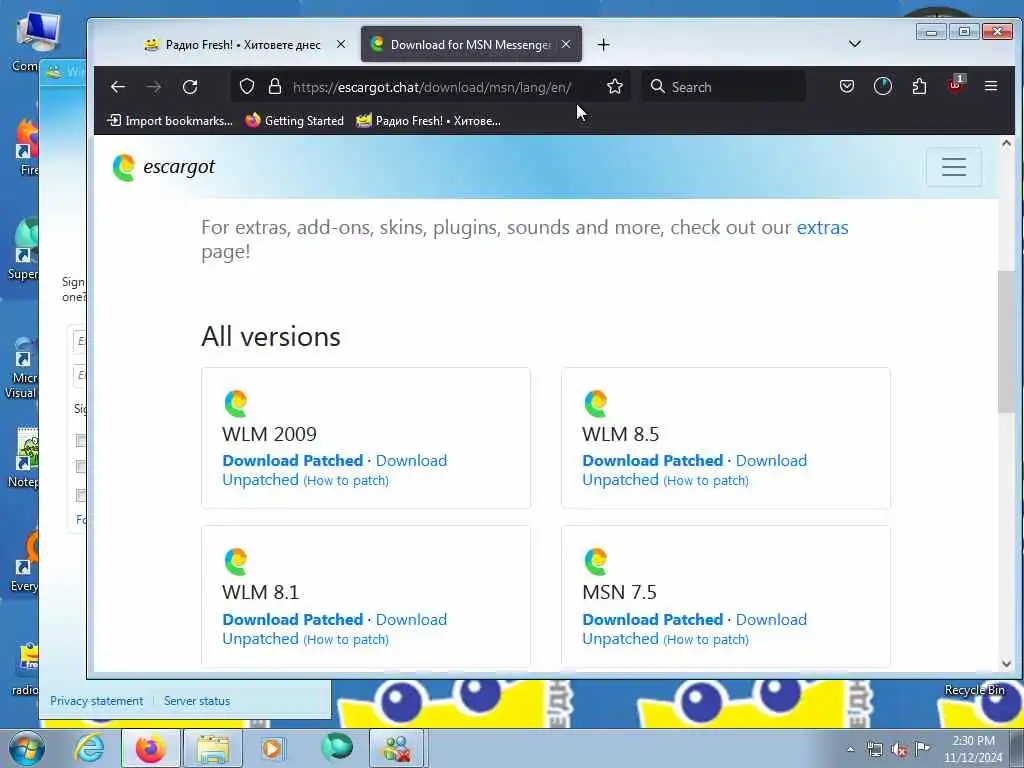The height and width of the screenshot is (768, 1024).
Task: Open WLM 8.1 How to patch link
Action: (x=346, y=639)
